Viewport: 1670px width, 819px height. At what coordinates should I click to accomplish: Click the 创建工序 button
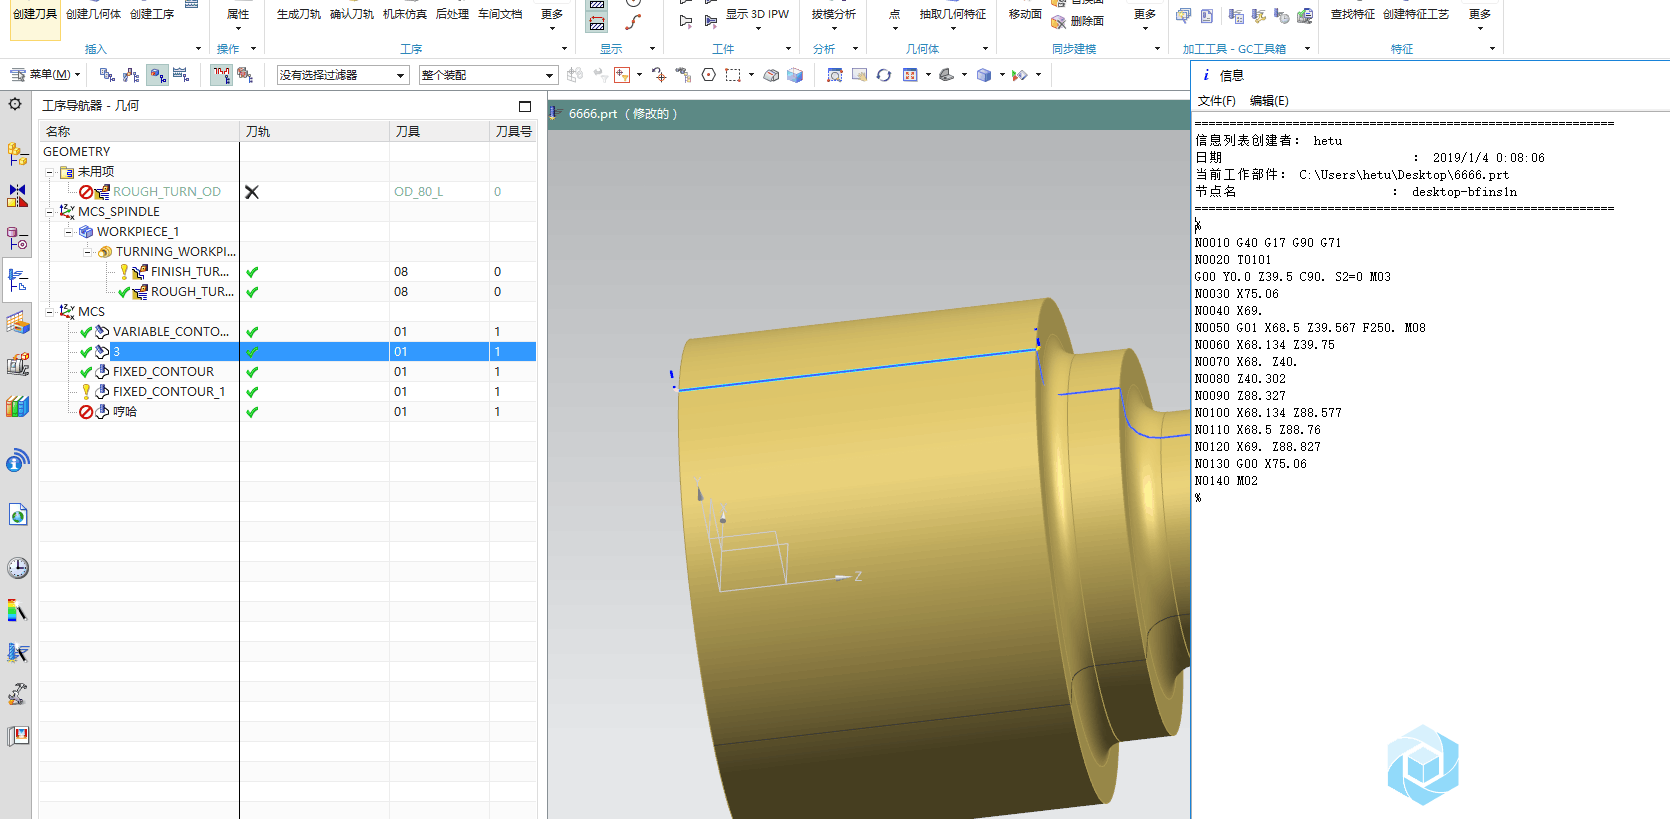pyautogui.click(x=152, y=14)
